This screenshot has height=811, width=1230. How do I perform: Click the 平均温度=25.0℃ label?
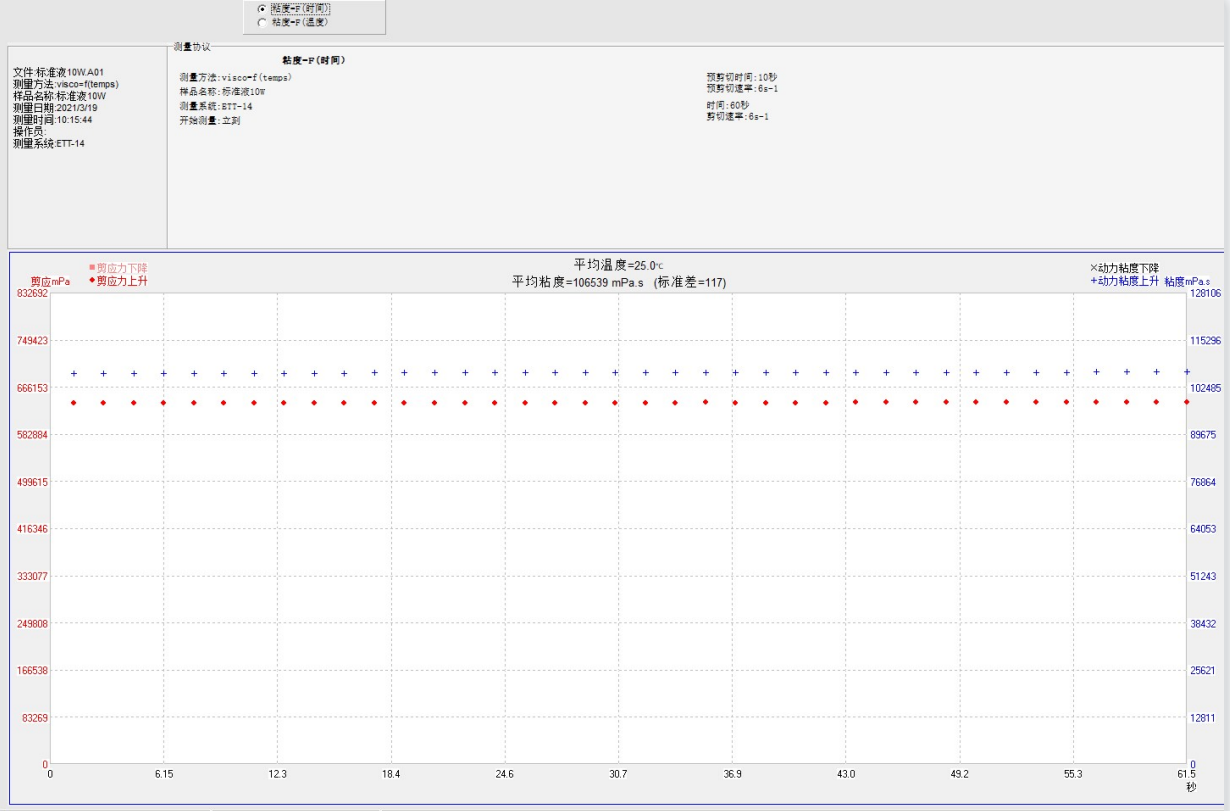(x=618, y=265)
